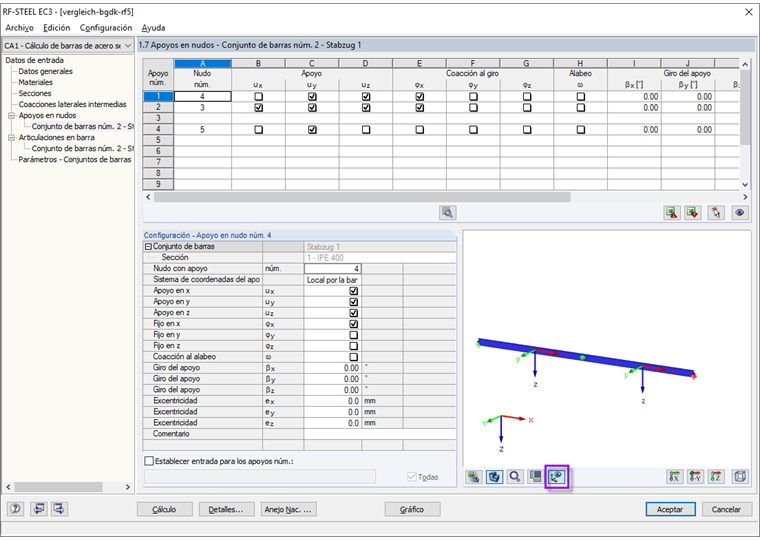This screenshot has height=541, width=760.
Task: Show view in Z direction
Action: (x=716, y=477)
